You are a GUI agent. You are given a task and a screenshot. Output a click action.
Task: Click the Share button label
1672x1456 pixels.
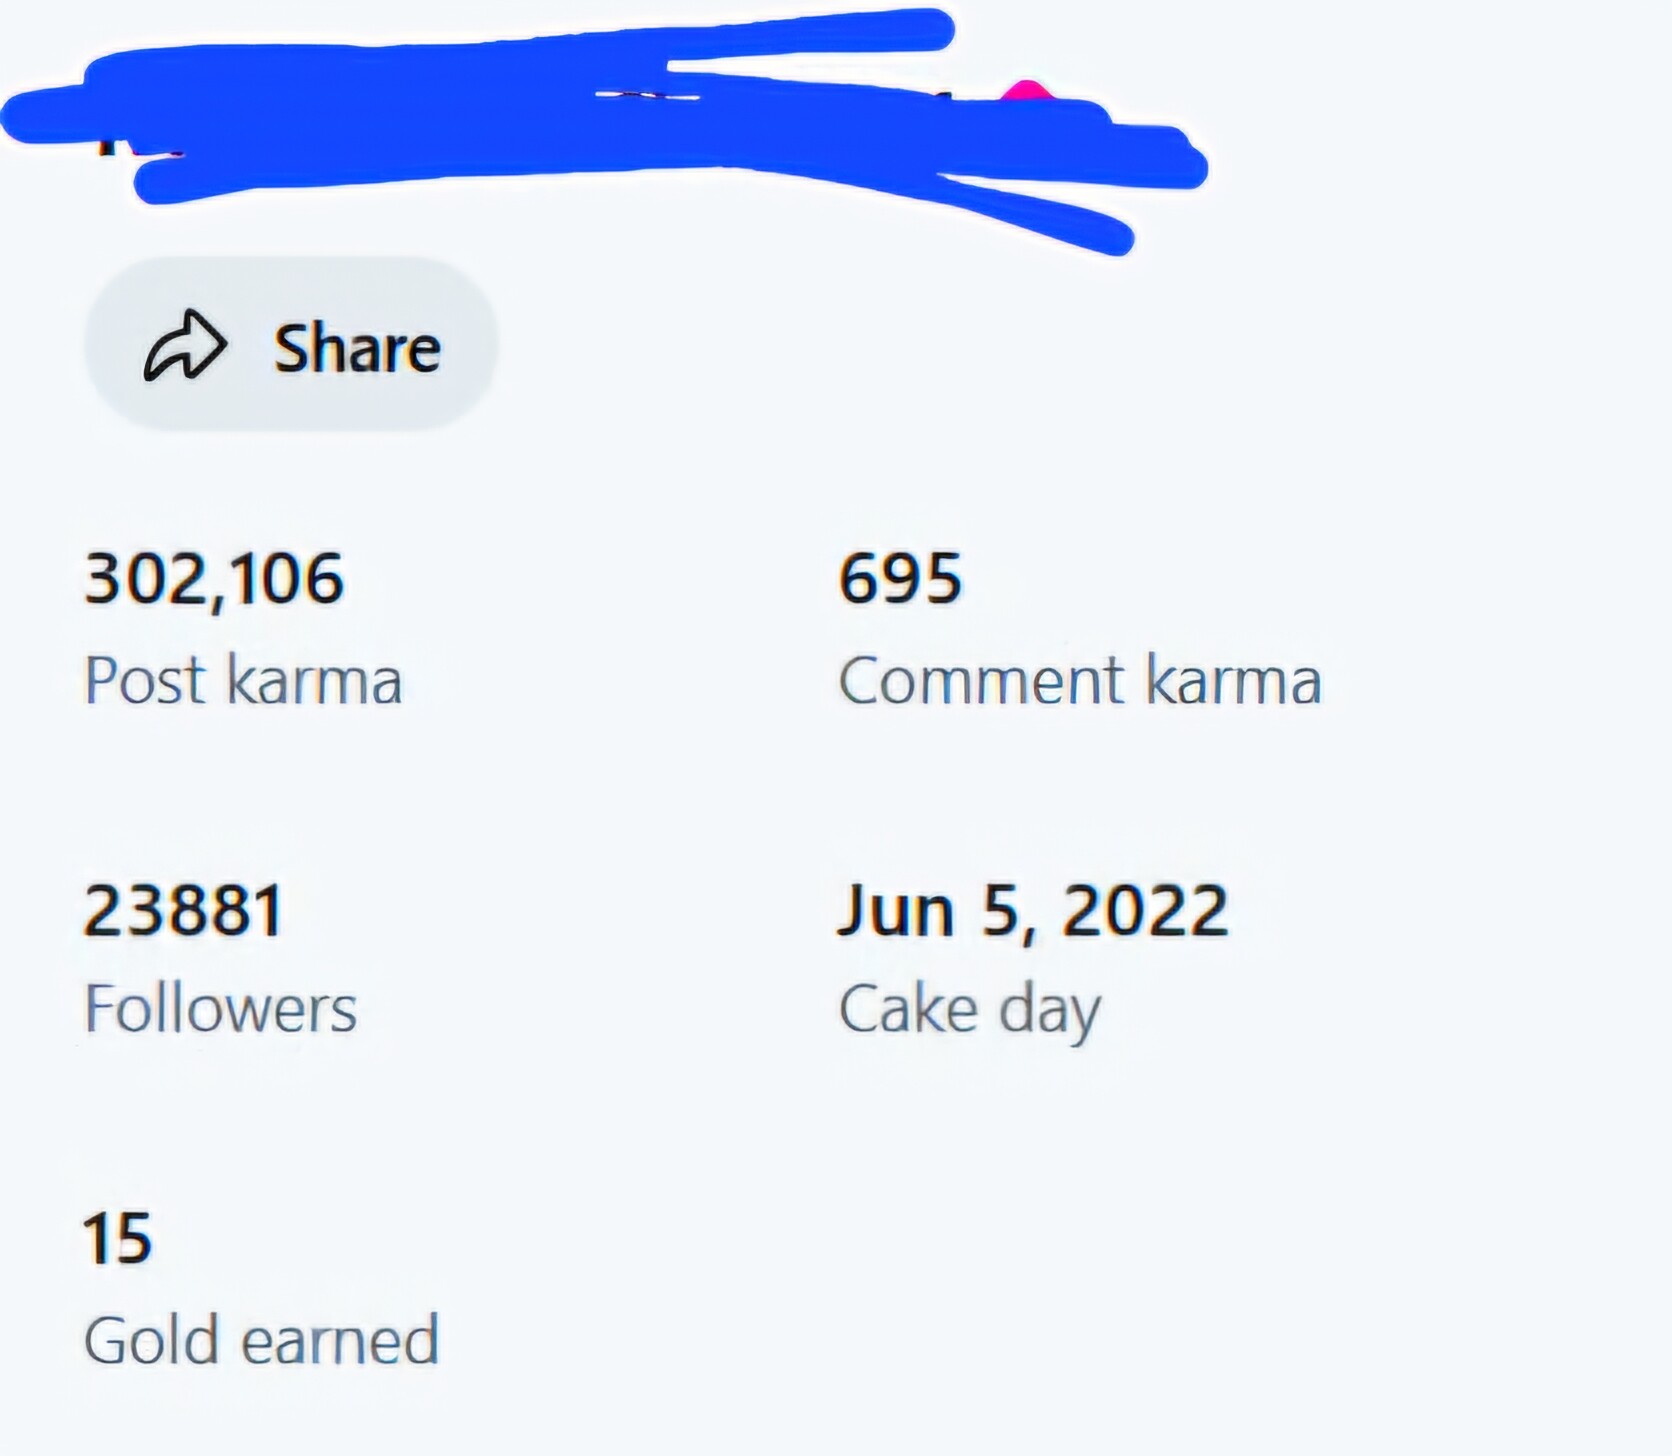click(357, 348)
